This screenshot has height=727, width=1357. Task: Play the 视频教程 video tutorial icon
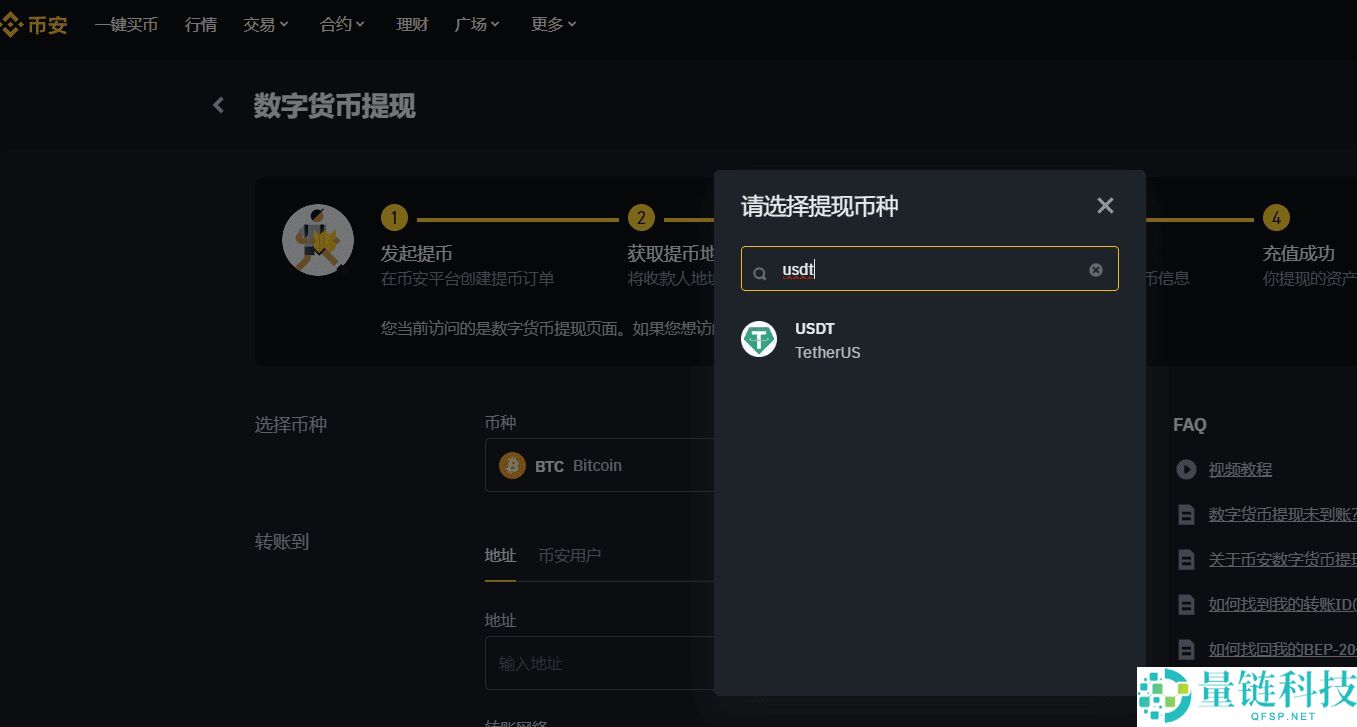click(1186, 469)
